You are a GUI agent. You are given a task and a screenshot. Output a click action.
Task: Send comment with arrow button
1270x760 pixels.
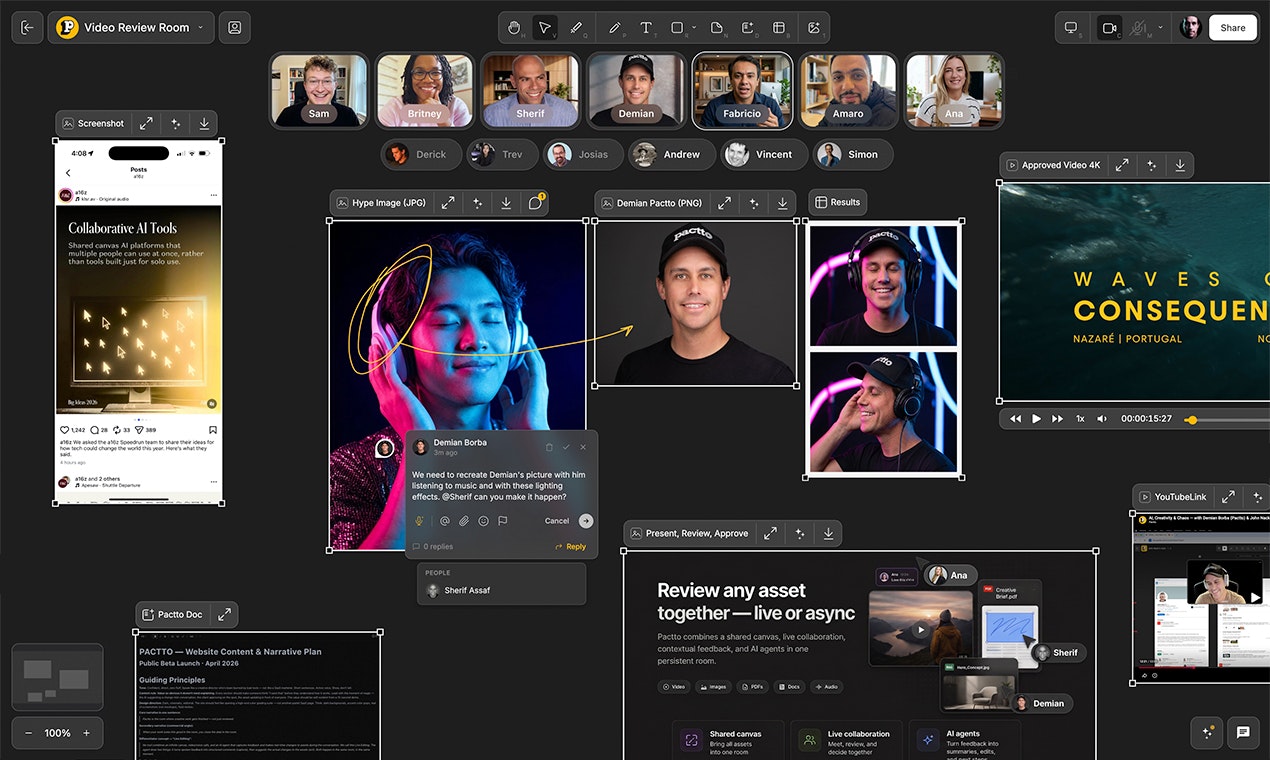[x=586, y=520]
